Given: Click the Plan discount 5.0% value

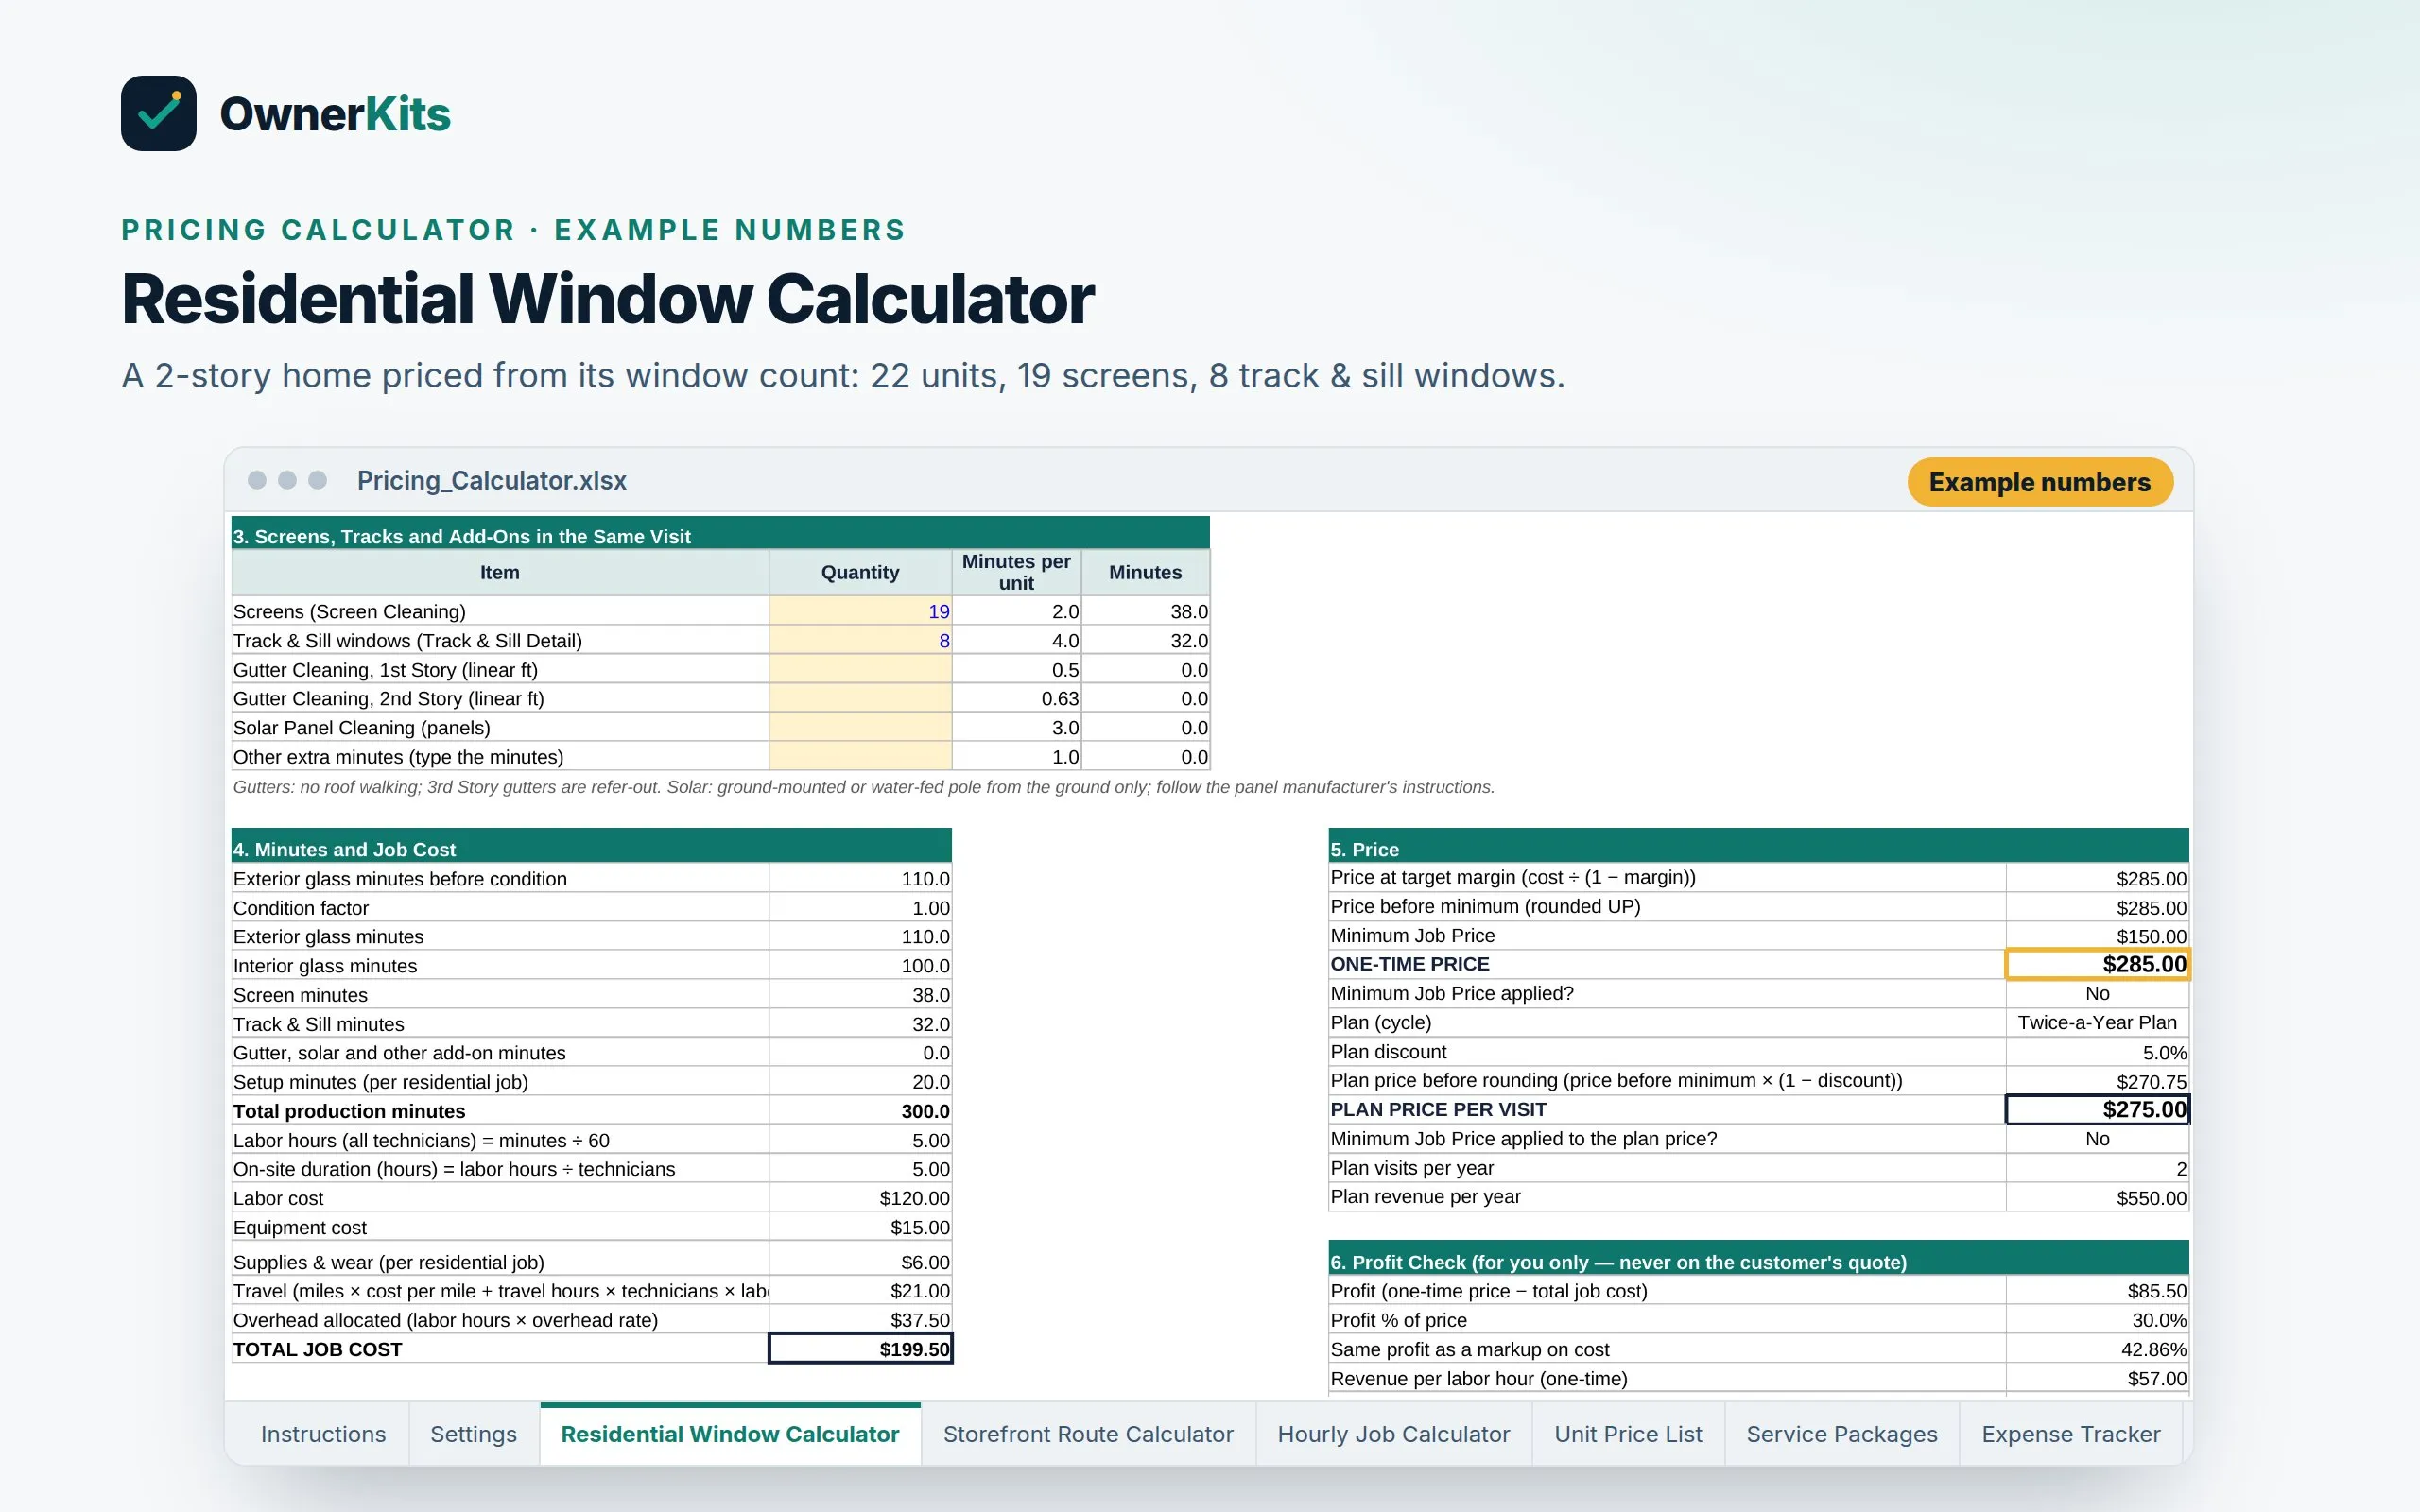Looking at the screenshot, I should pos(2097,1052).
